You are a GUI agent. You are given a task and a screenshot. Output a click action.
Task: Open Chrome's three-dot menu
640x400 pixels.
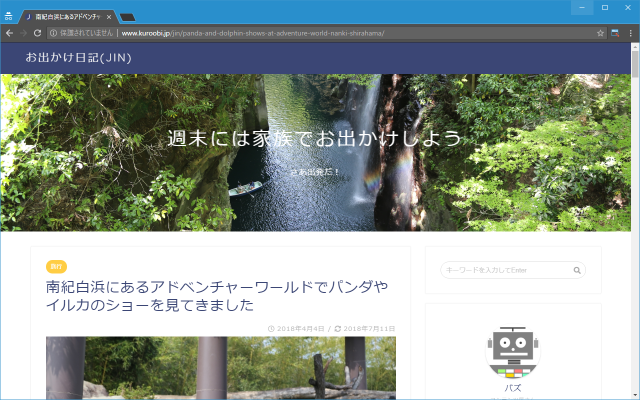tap(631, 33)
